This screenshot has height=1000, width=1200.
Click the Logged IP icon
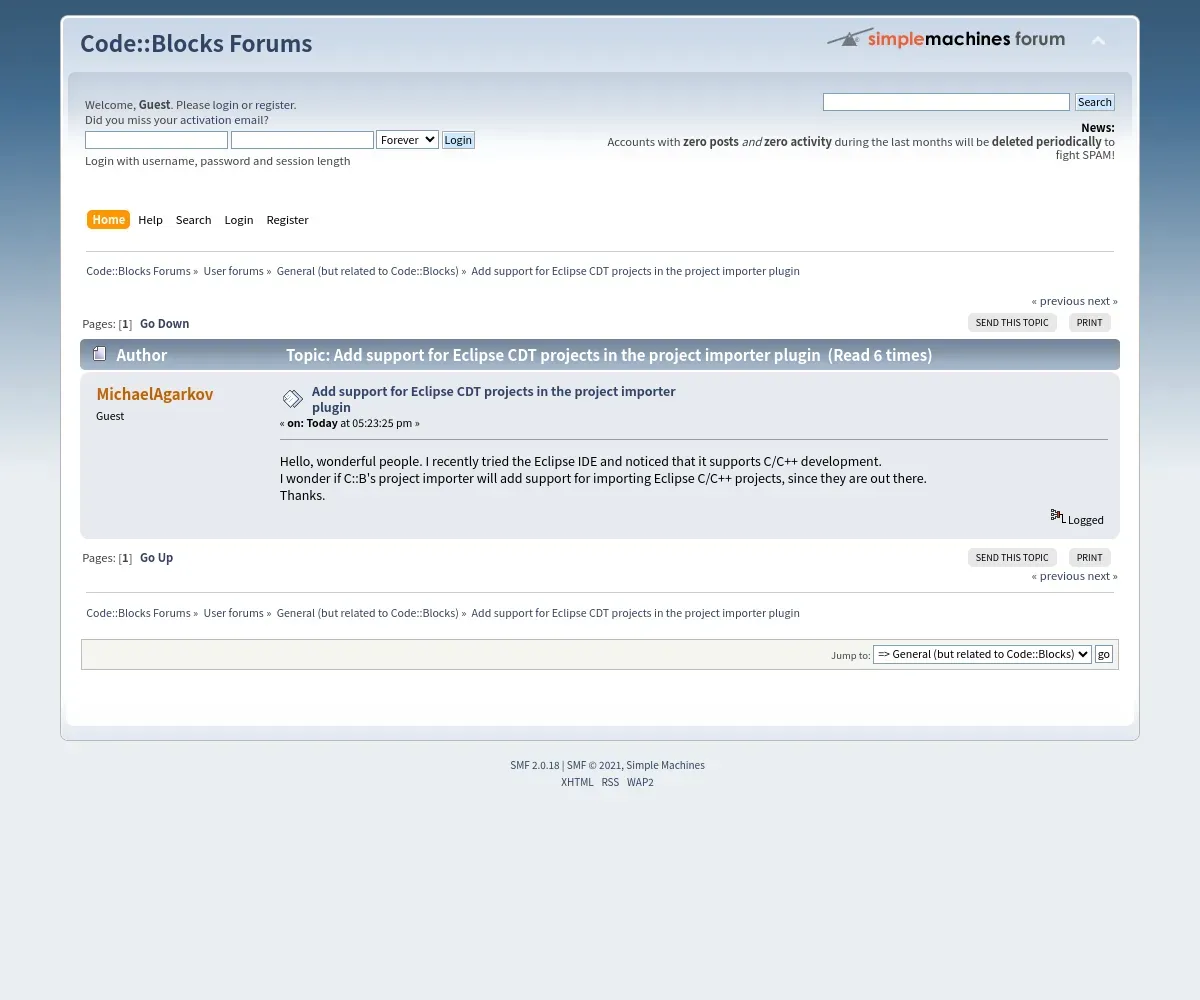[1057, 516]
